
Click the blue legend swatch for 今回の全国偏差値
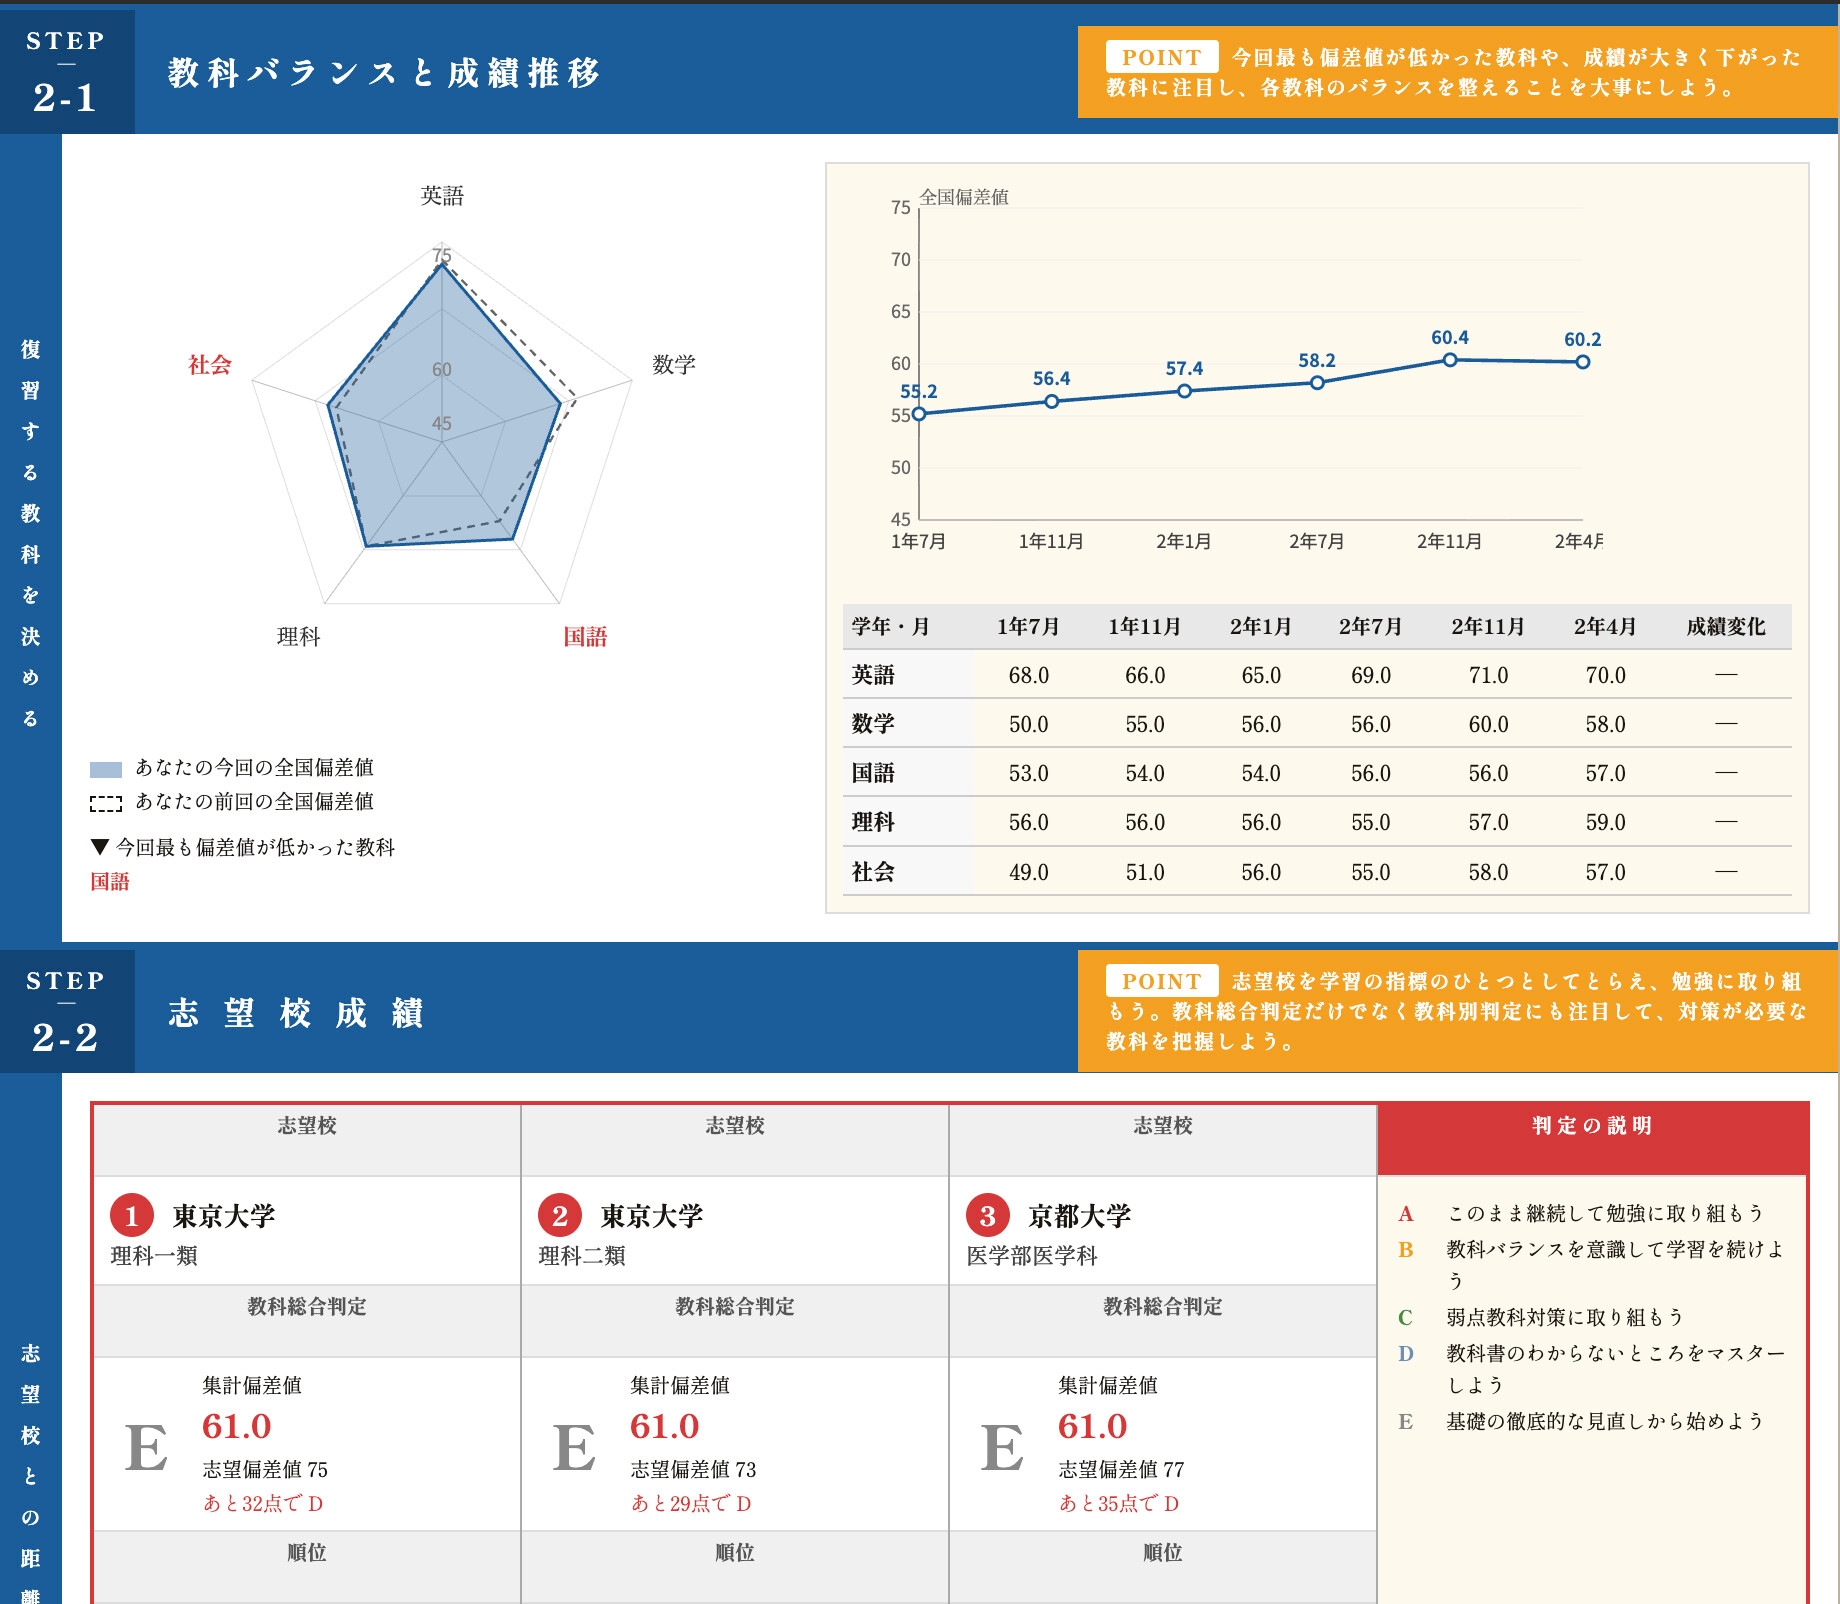pos(105,769)
